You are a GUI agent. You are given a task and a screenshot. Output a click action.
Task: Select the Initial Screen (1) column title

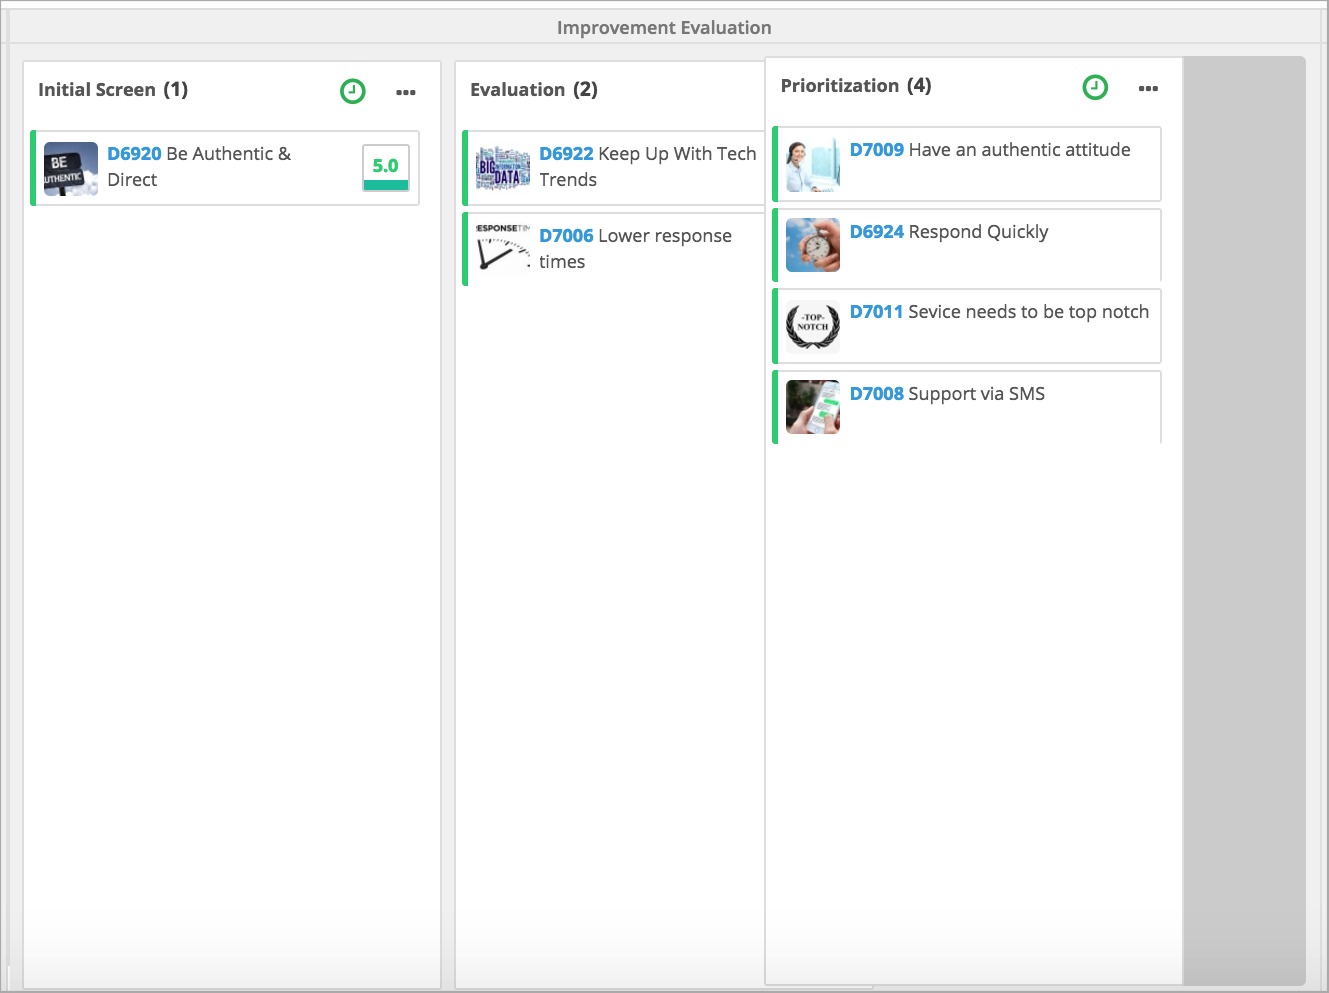coord(113,90)
